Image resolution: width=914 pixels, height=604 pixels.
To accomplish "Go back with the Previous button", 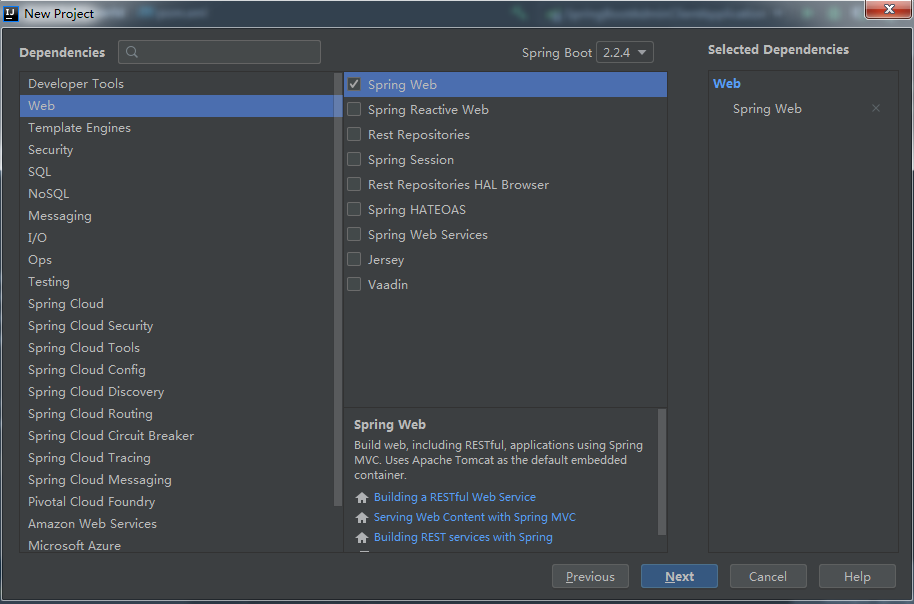I will click(x=590, y=577).
